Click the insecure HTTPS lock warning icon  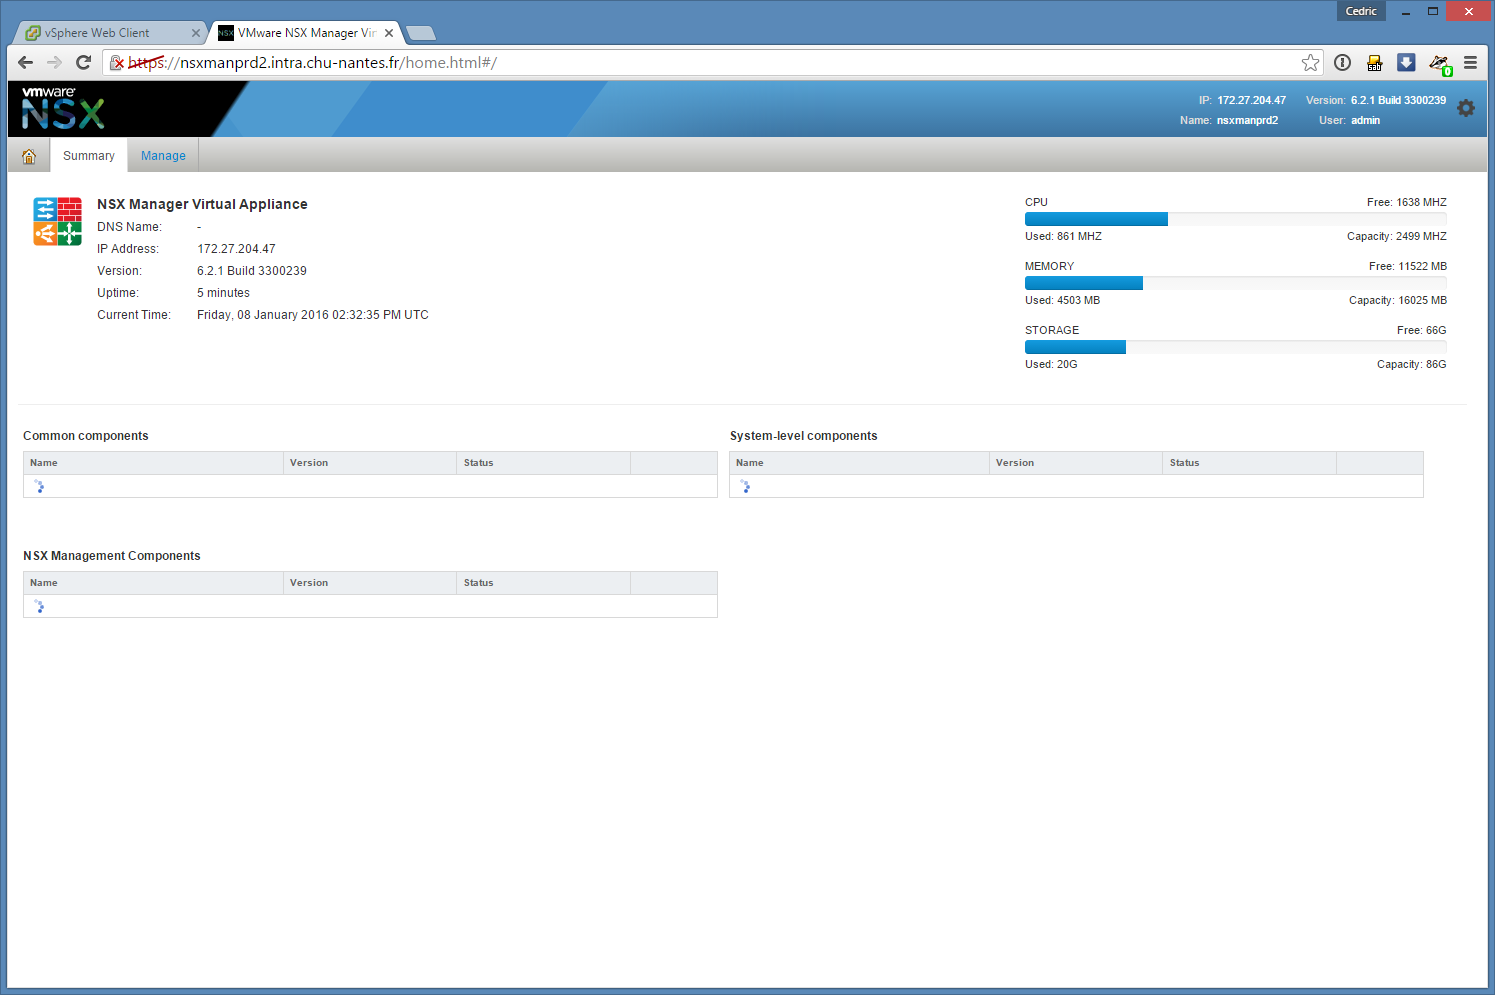point(117,63)
